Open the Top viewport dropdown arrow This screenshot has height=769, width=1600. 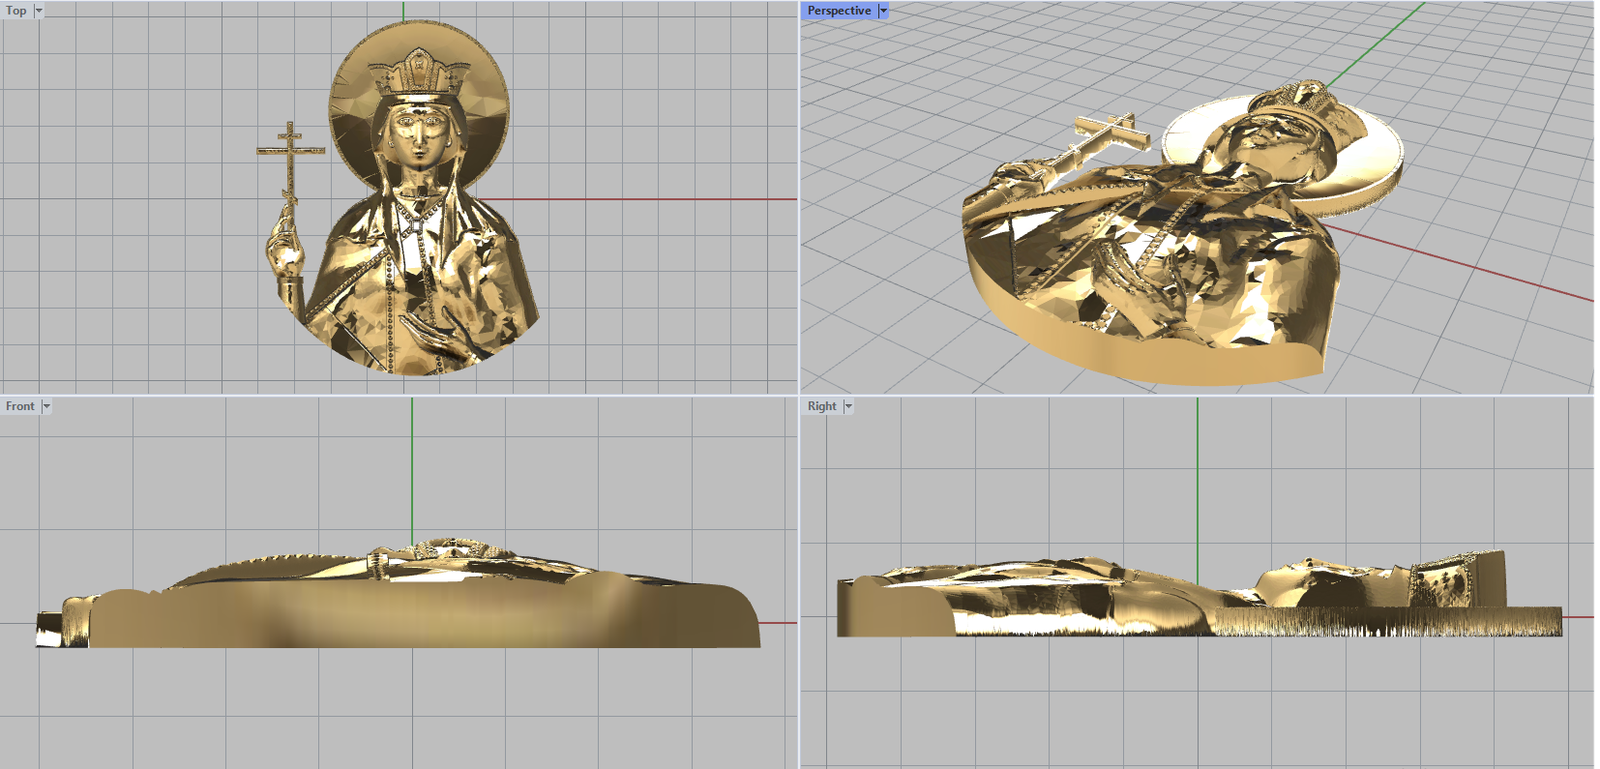click(39, 11)
